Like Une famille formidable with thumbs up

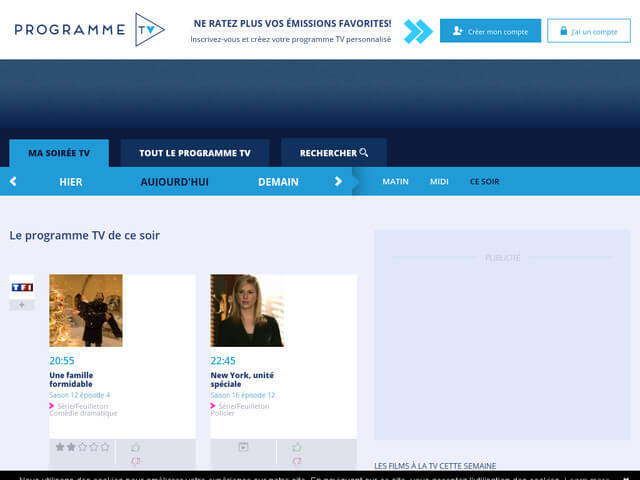[136, 447]
